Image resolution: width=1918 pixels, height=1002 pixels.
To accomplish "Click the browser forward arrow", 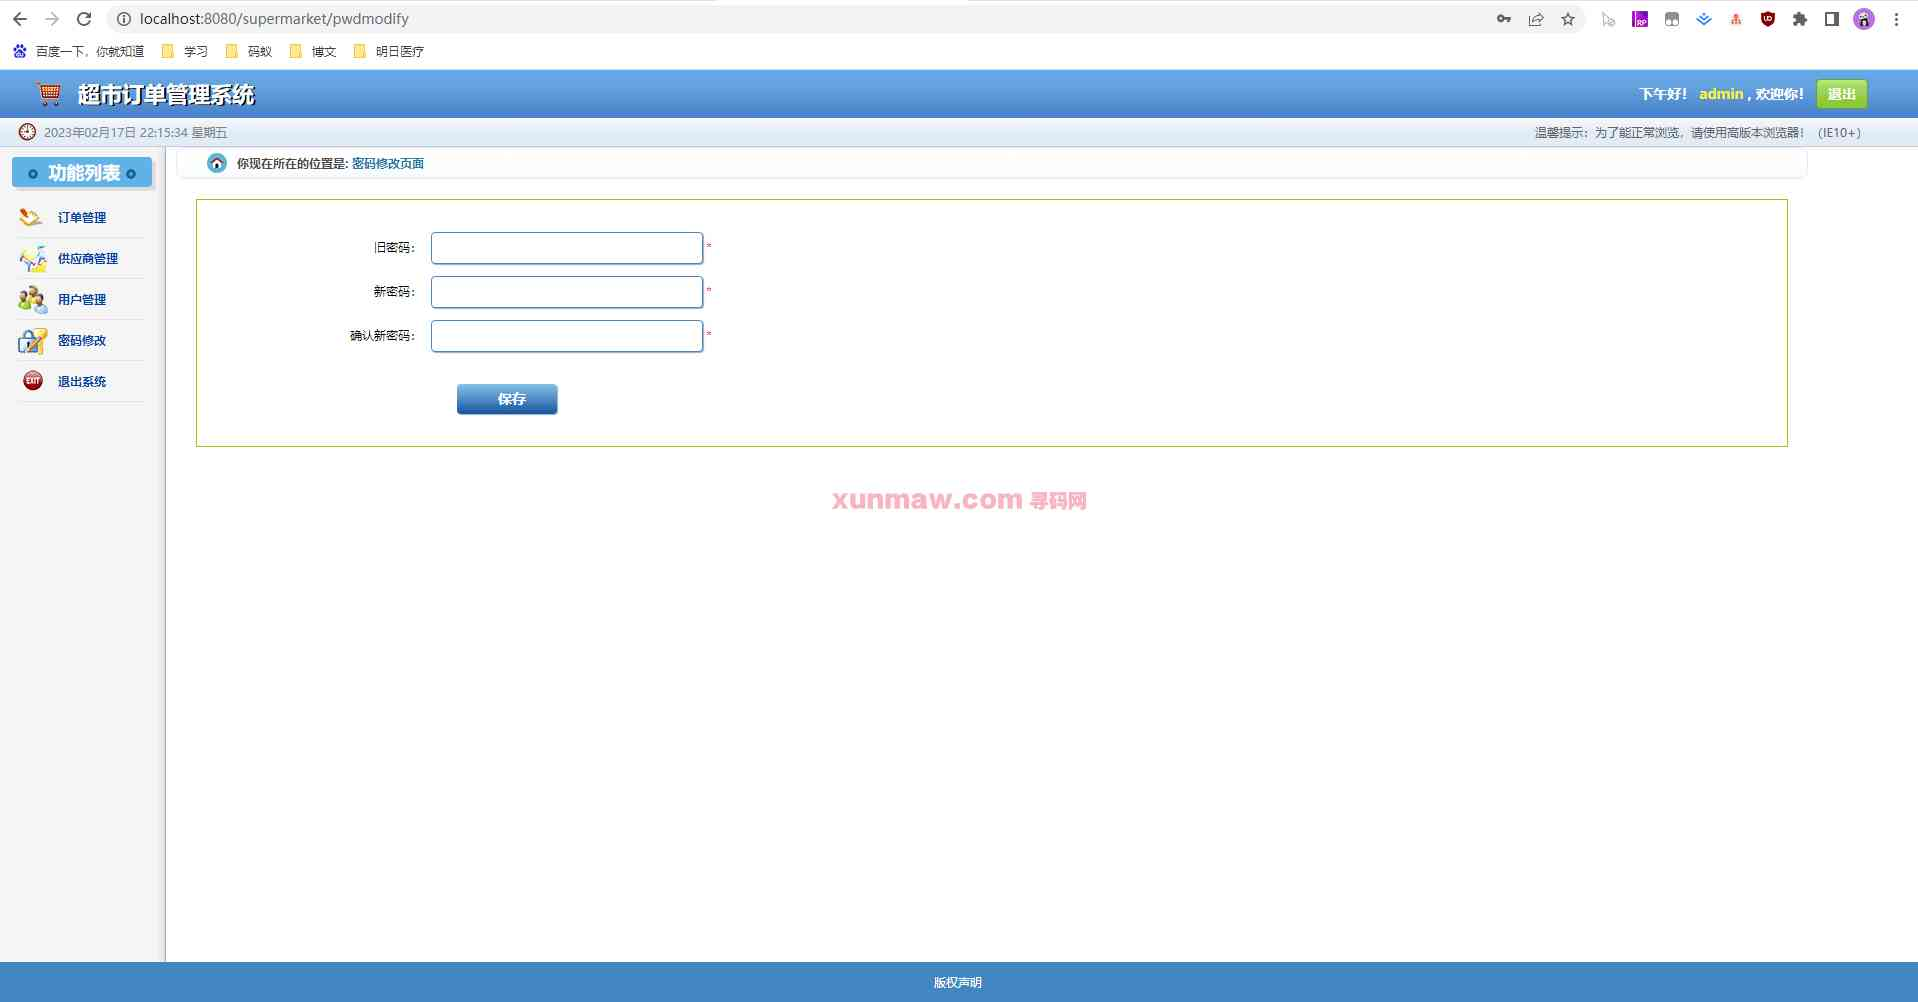I will 52,19.
